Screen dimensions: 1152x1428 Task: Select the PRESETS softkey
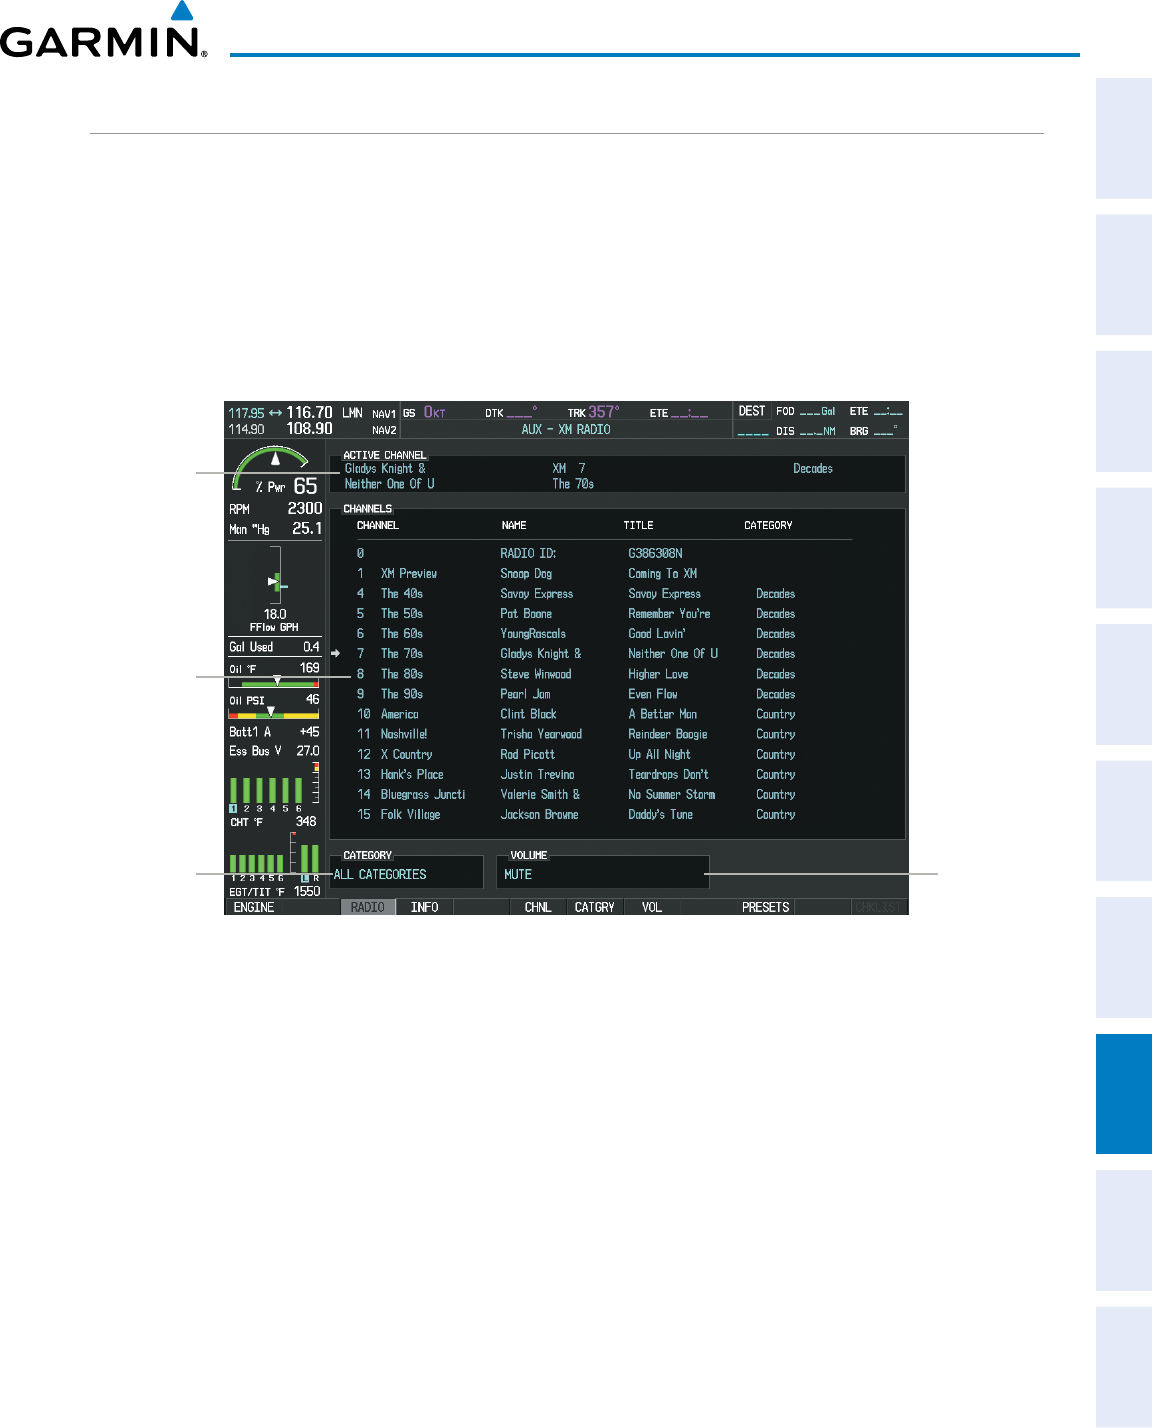pos(766,907)
